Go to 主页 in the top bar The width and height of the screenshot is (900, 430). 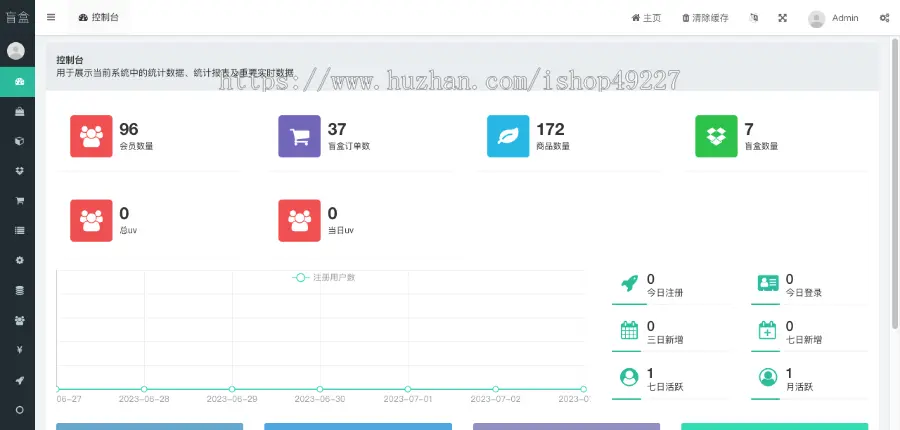[646, 18]
